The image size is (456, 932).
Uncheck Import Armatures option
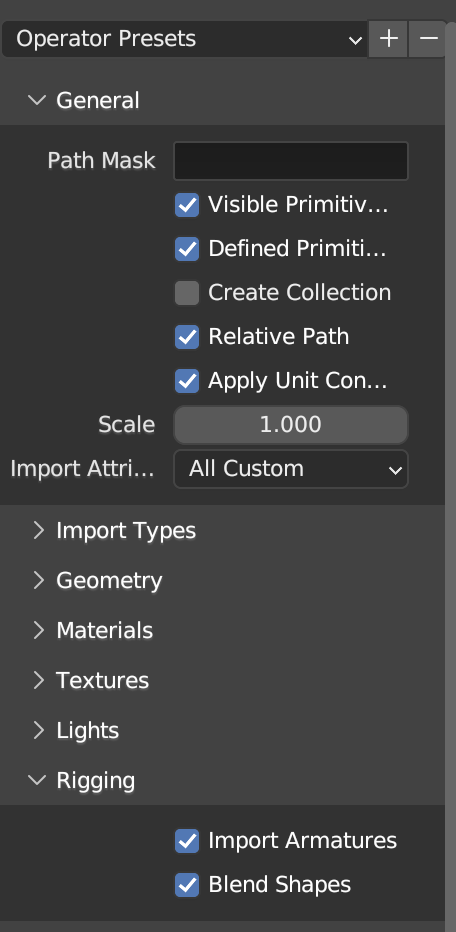point(187,841)
